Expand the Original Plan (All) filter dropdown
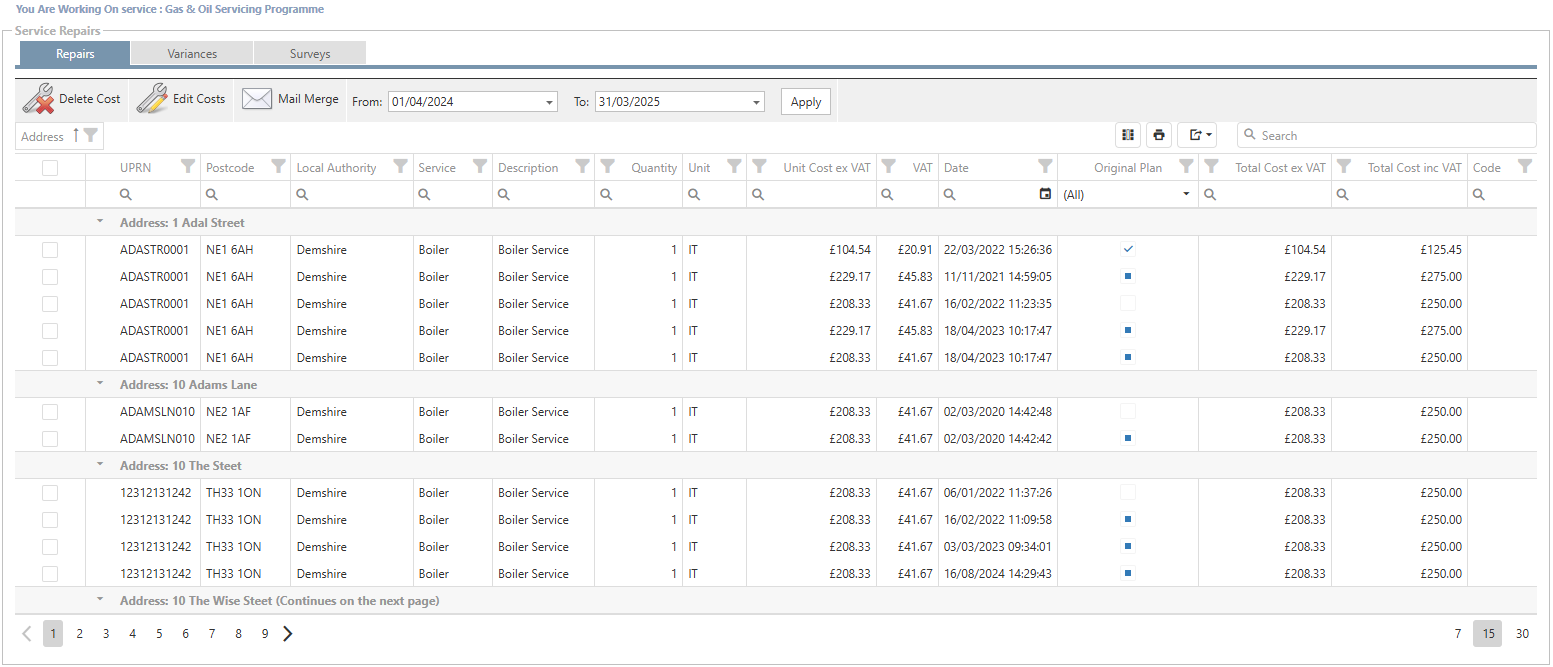 point(1186,194)
